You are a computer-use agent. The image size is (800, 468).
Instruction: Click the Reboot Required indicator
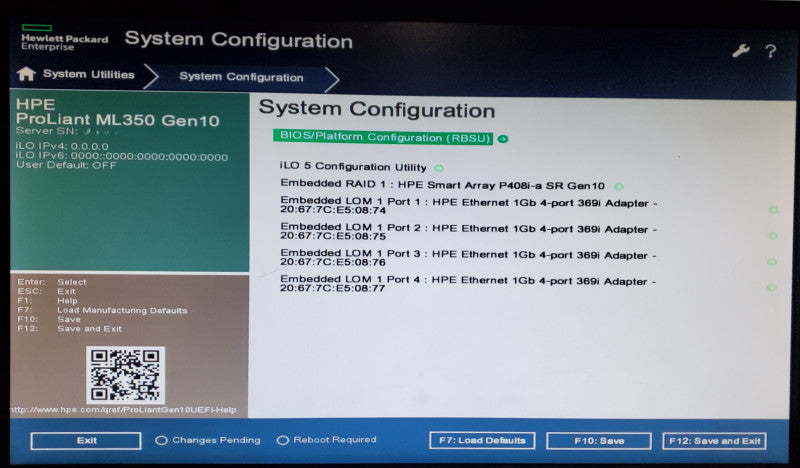(327, 440)
